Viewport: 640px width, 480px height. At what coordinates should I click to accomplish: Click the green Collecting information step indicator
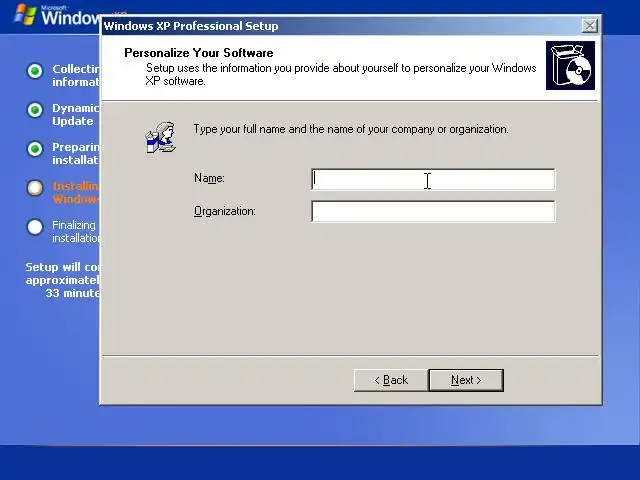(35, 71)
